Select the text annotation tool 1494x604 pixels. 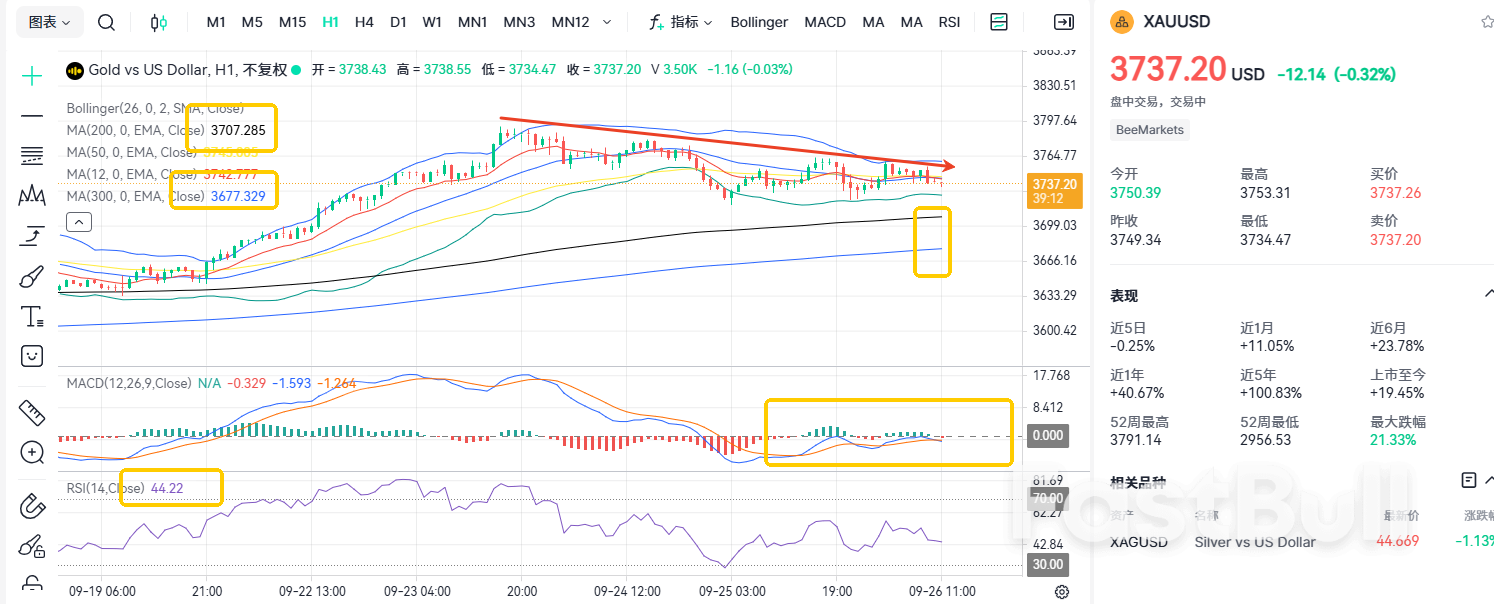tap(31, 316)
